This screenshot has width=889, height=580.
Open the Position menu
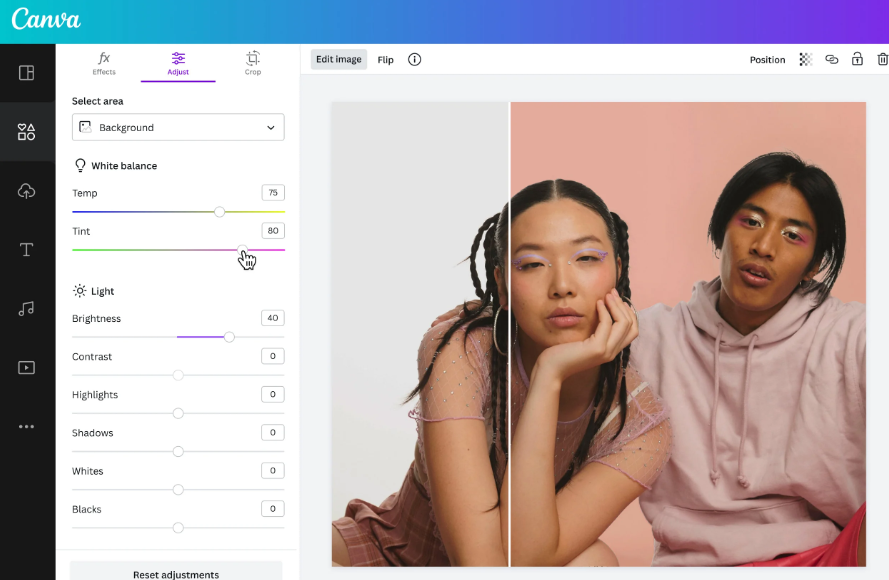pos(767,59)
